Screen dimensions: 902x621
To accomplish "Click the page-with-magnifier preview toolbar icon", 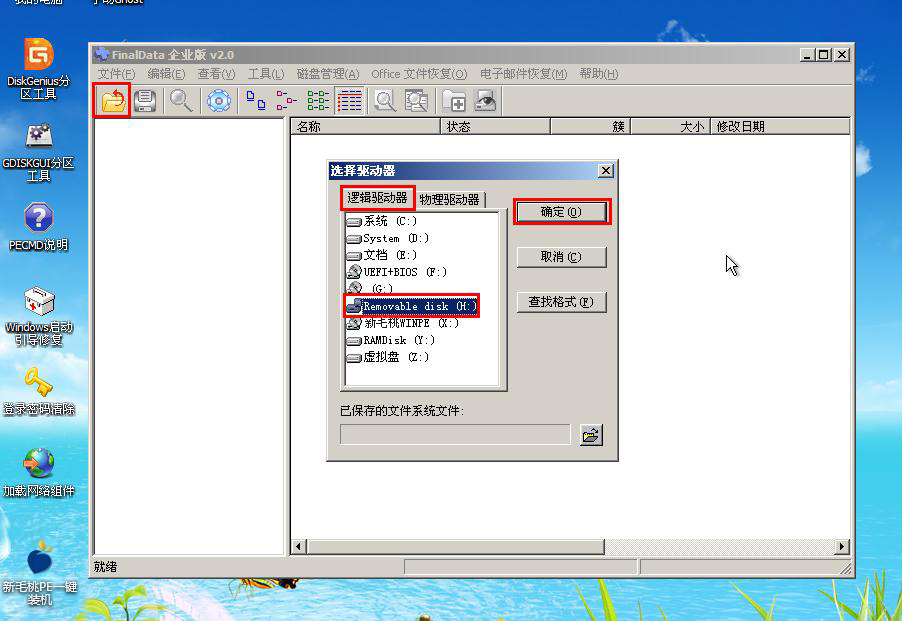I will 385,101.
